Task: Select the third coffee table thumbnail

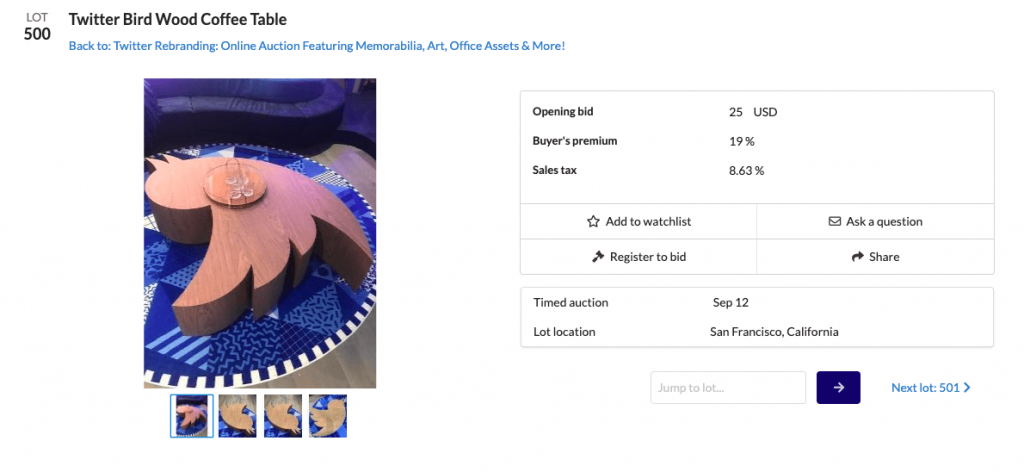Action: click(283, 416)
